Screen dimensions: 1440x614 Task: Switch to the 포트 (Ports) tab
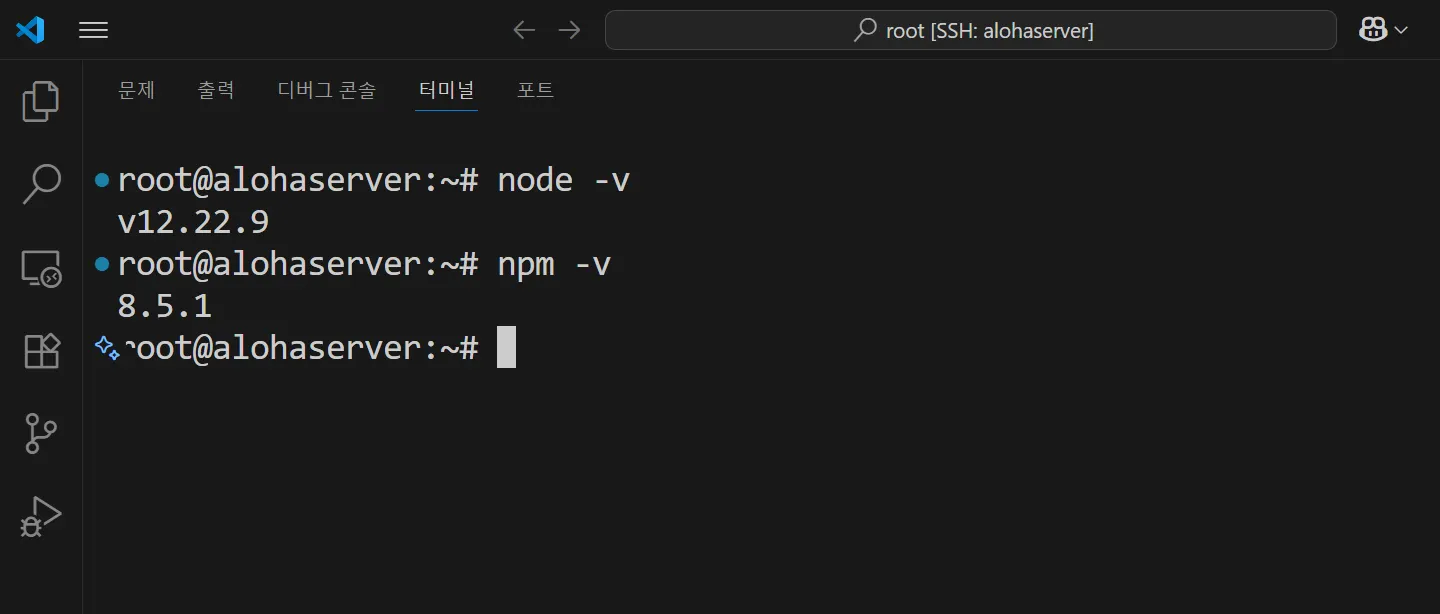[x=535, y=90]
